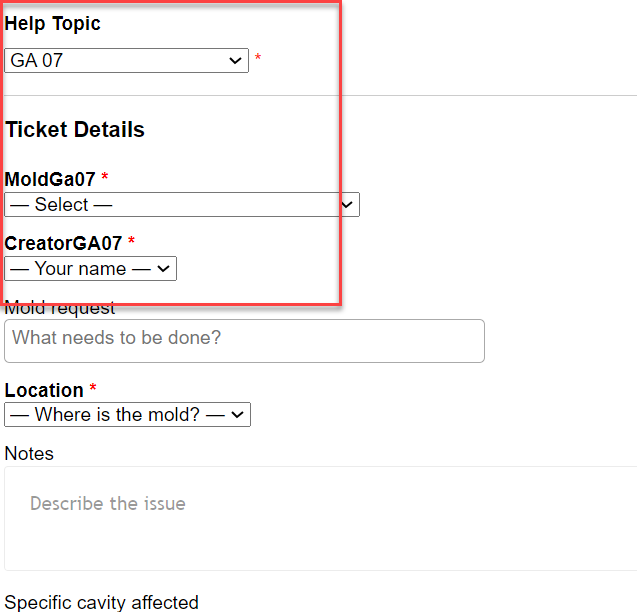Click the Notes label
Screen dimensions: 637x612
29,454
